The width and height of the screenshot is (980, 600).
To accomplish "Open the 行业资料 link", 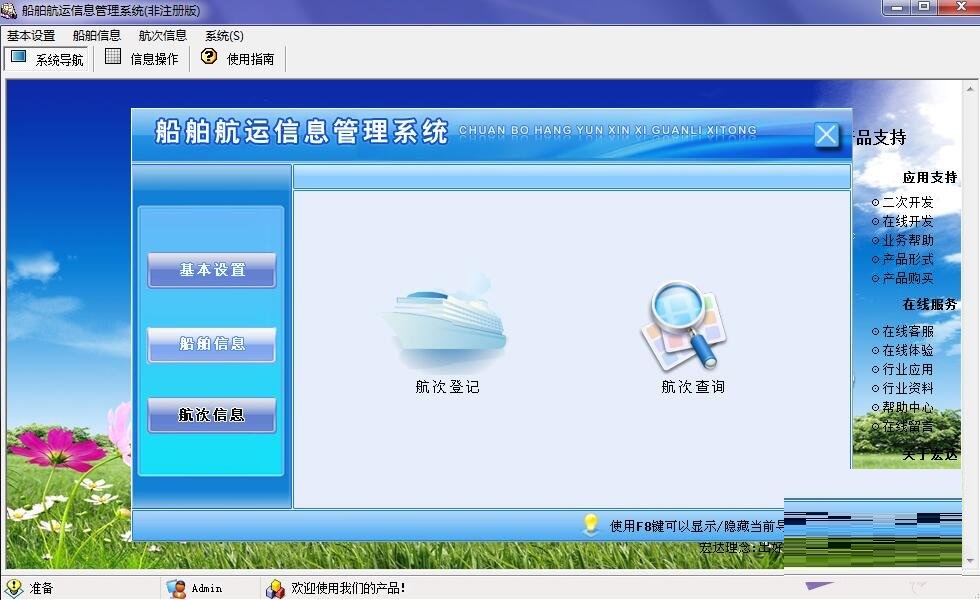I will pyautogui.click(x=908, y=388).
